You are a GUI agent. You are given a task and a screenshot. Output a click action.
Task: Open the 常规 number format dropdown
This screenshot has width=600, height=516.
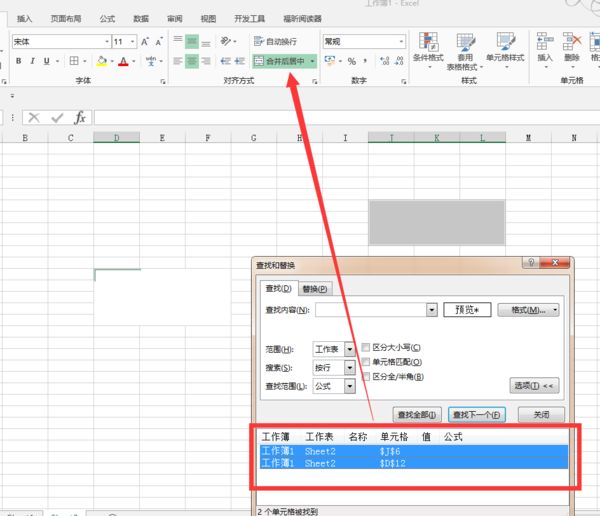click(x=401, y=41)
